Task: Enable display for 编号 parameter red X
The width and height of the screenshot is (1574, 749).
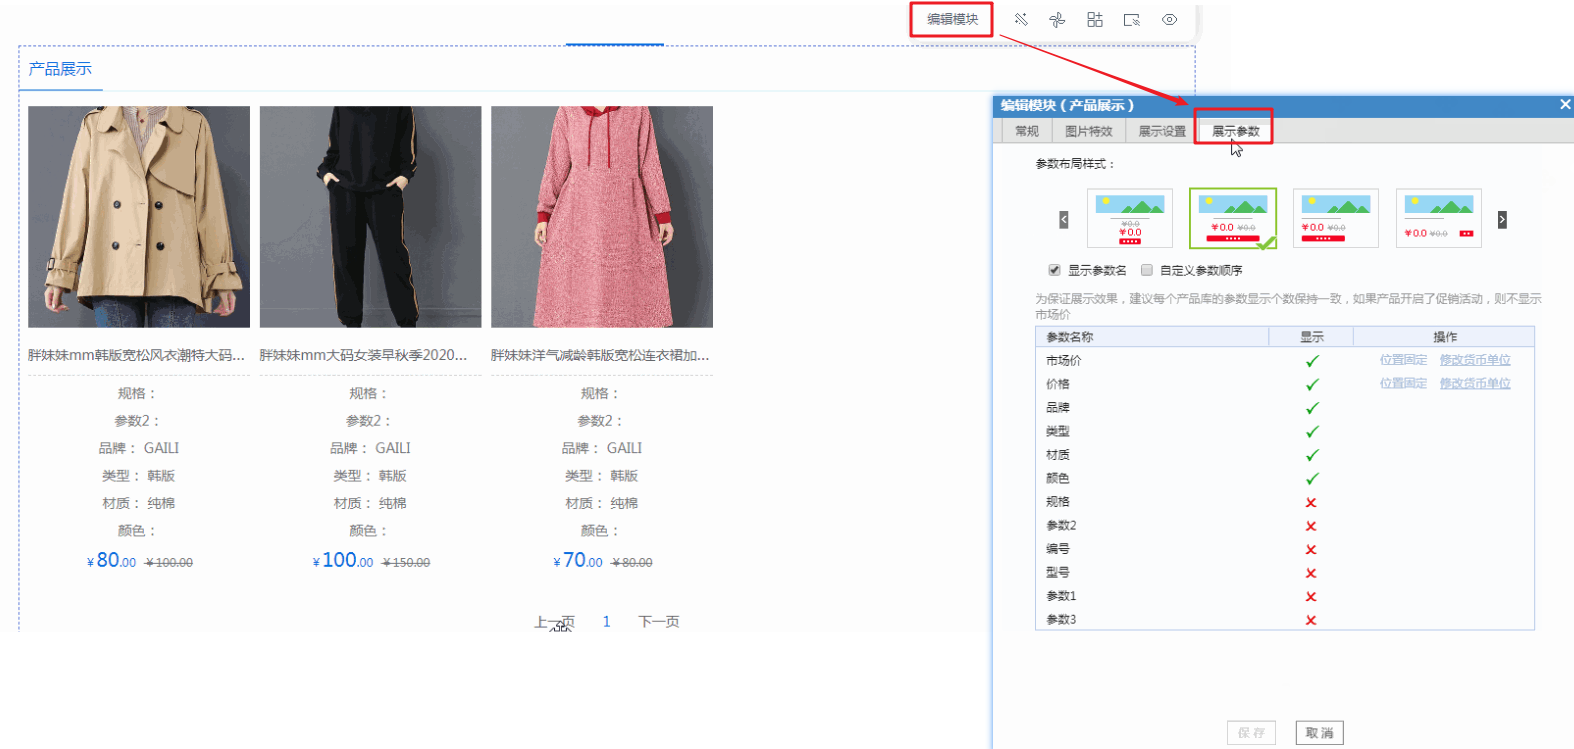Action: (x=1311, y=550)
